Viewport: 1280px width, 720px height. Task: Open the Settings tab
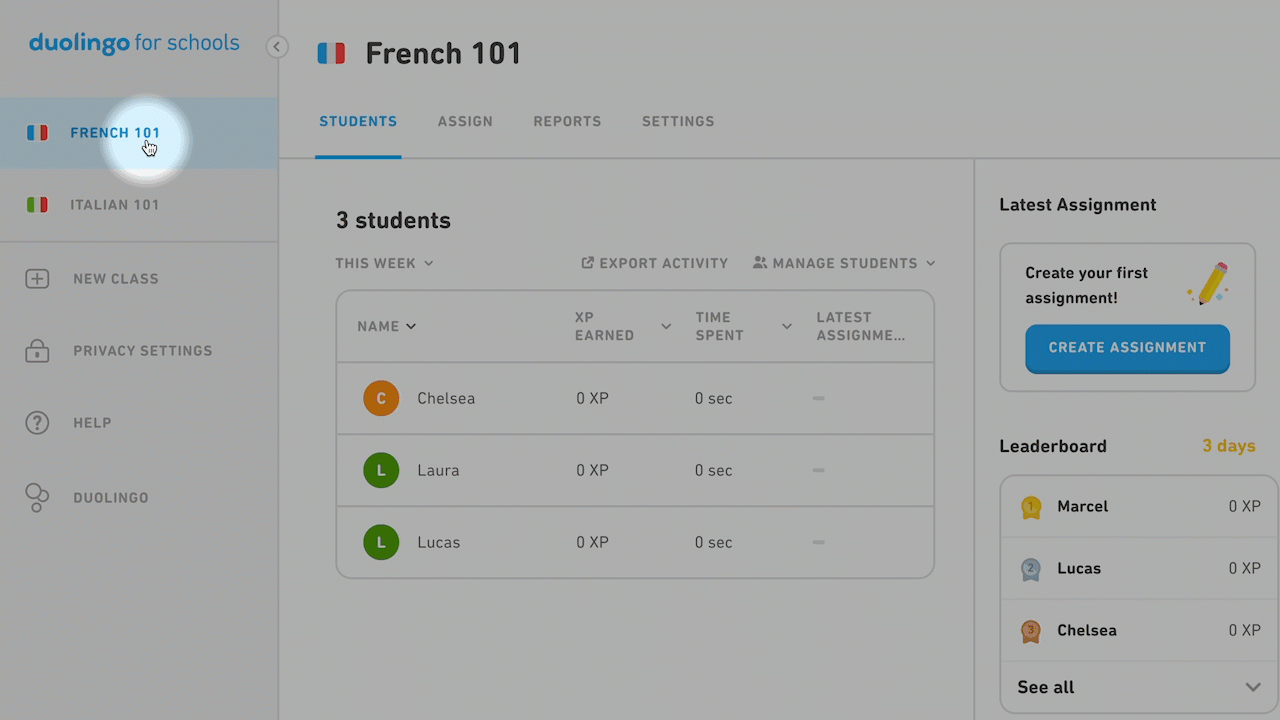click(678, 121)
